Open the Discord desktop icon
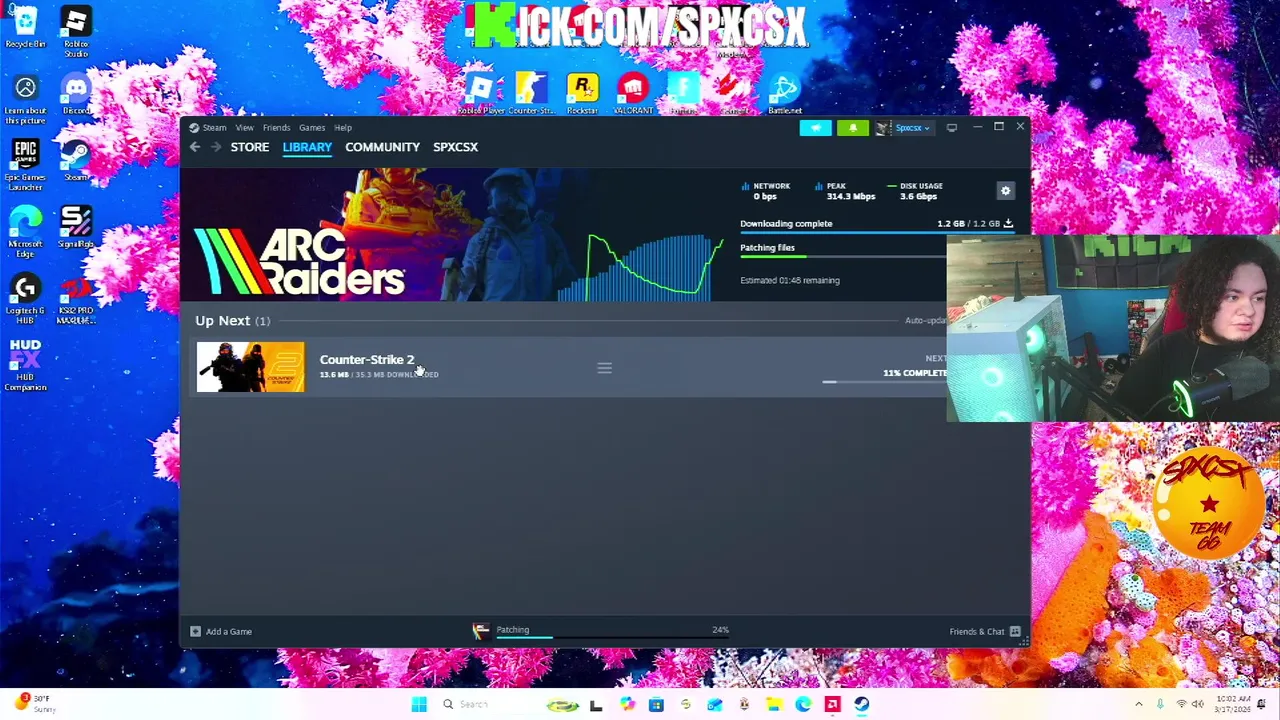The image size is (1280, 720). pyautogui.click(x=76, y=95)
